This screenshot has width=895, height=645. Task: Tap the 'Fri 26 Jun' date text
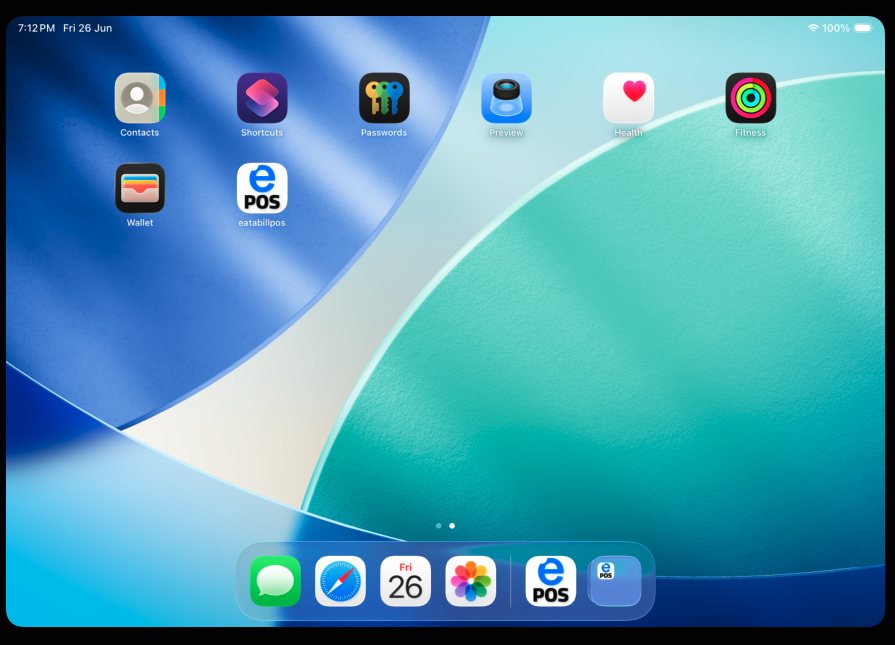87,28
